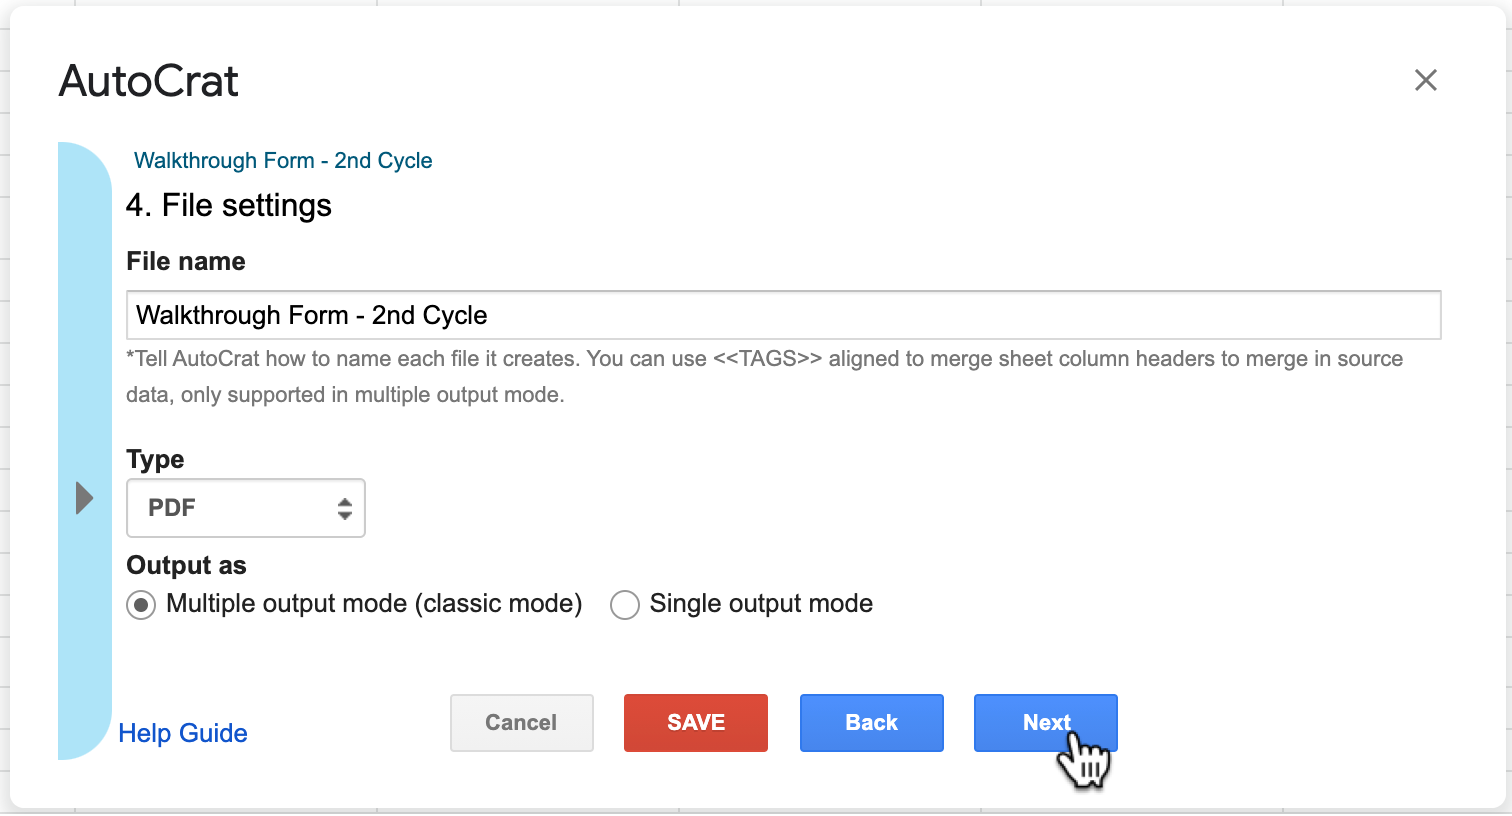Image resolution: width=1512 pixels, height=816 pixels.
Task: Click the up-down stepper icon on PDF selector
Action: (x=344, y=508)
